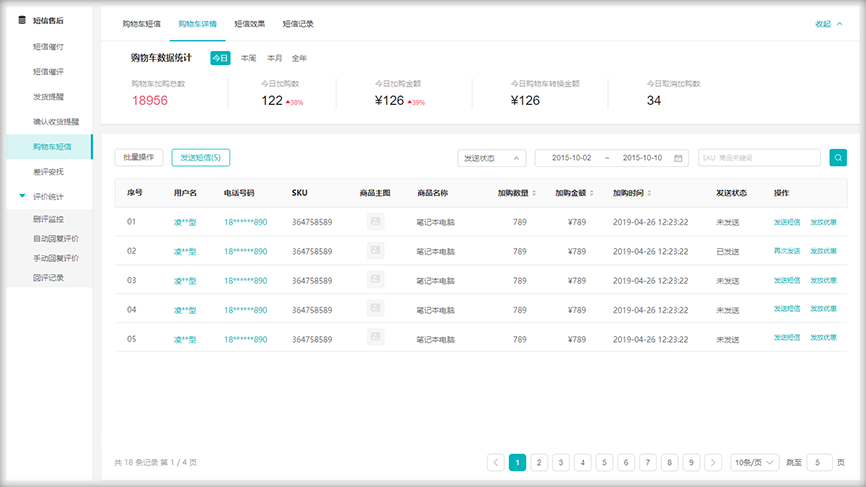Open product image thumbnail in row 05
Viewport: 866px width, 487px height.
376,337
